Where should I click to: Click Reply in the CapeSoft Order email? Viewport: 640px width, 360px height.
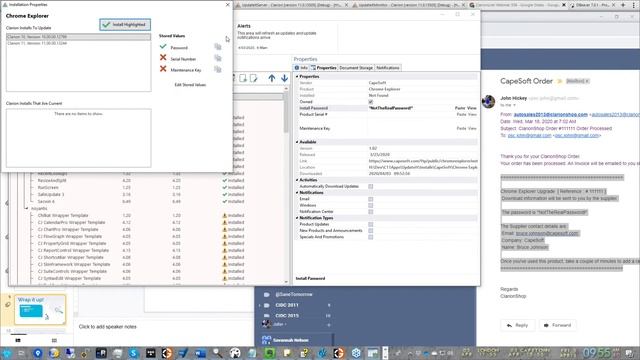(517, 325)
